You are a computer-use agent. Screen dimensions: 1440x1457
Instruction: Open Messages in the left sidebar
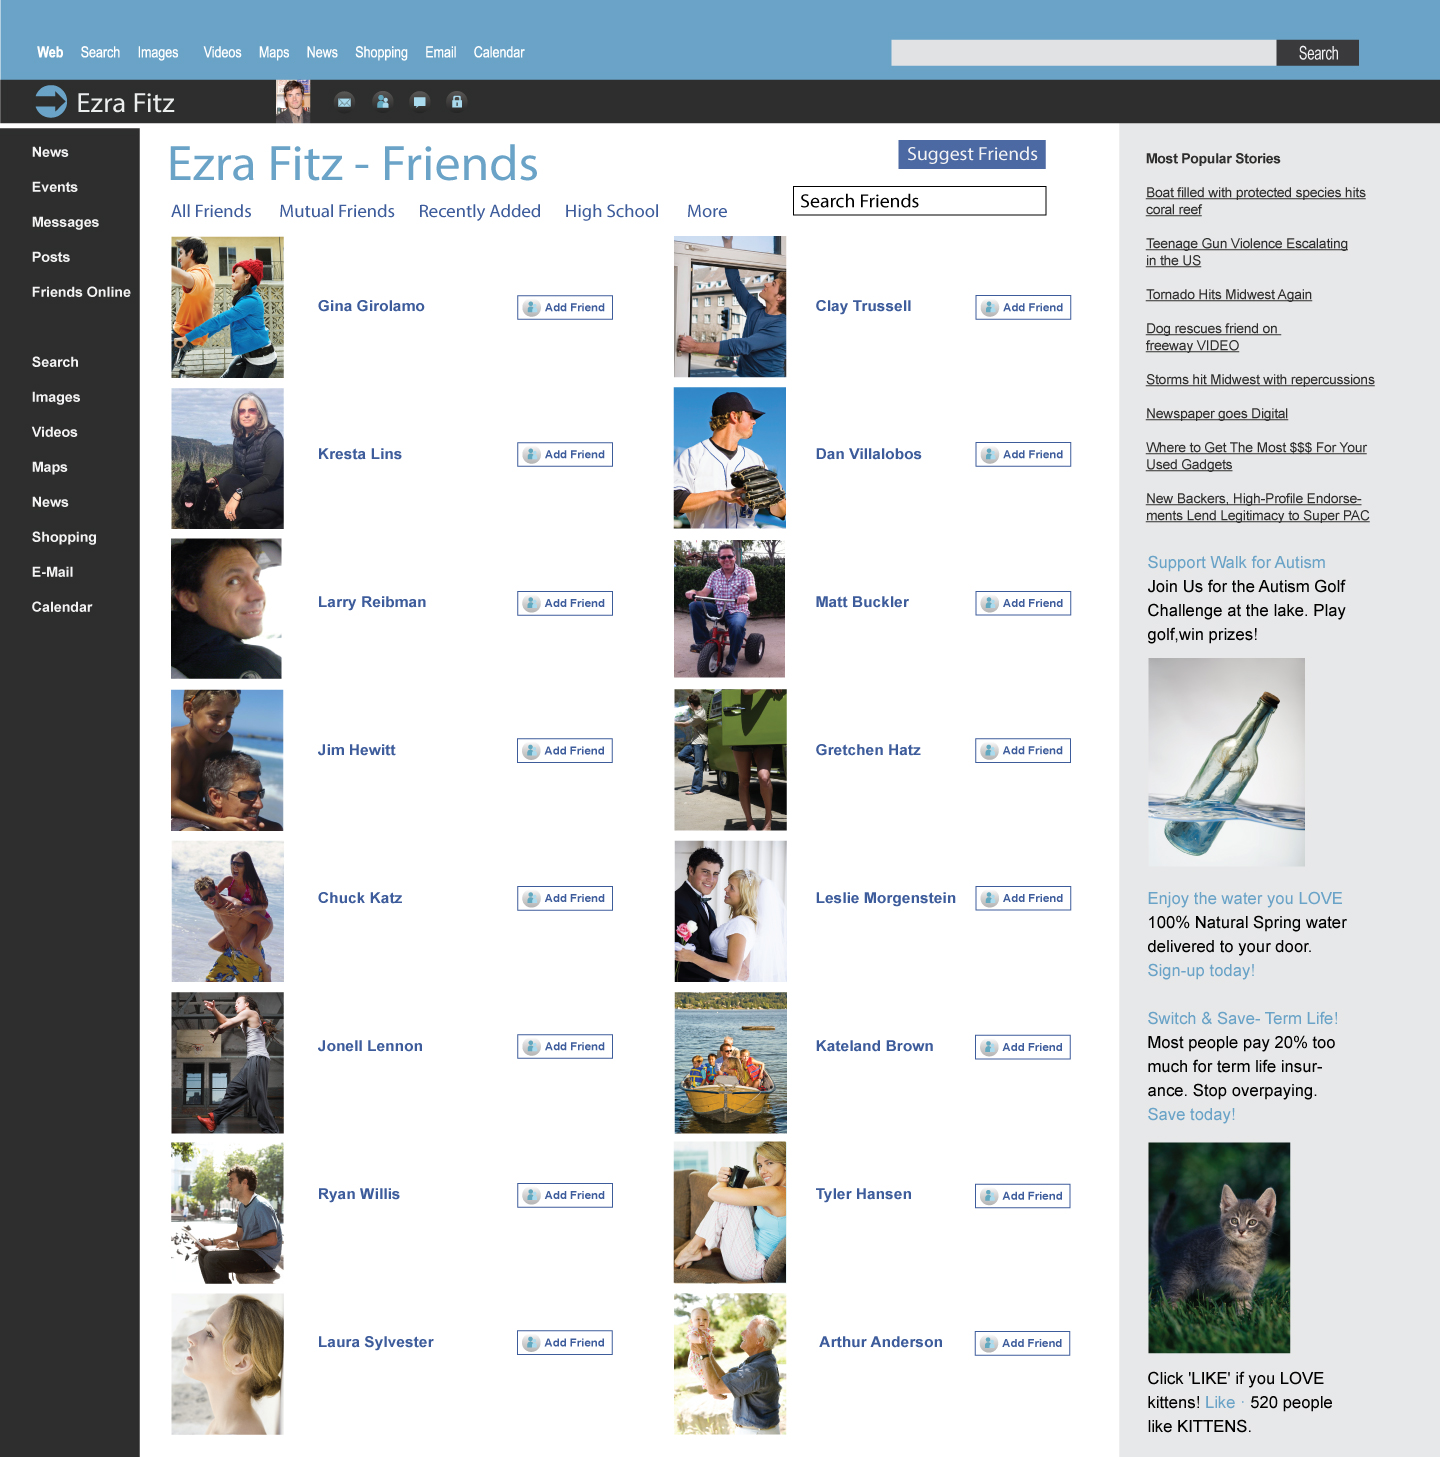coord(65,222)
